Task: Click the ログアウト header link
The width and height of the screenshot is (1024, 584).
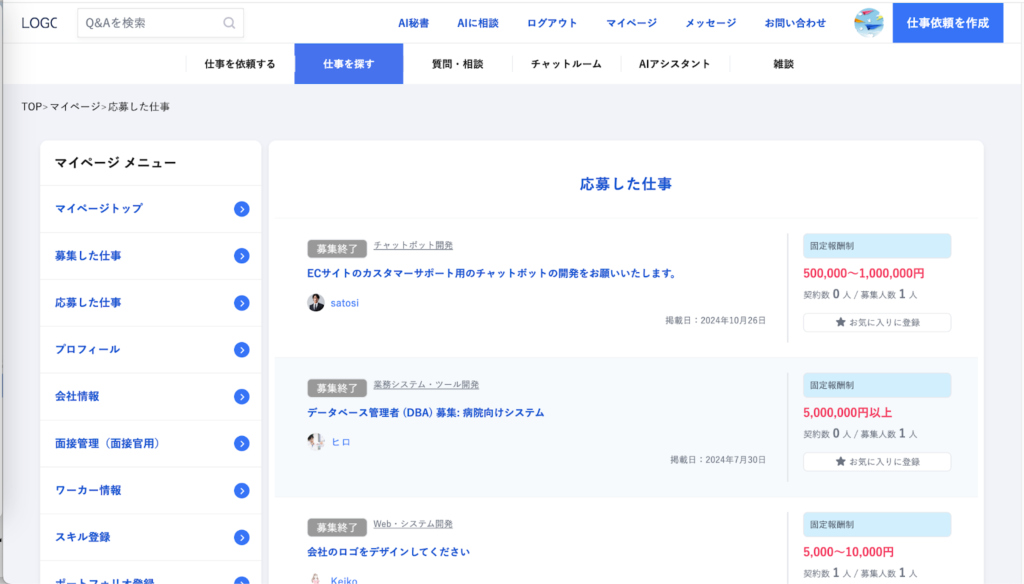Action: [552, 23]
